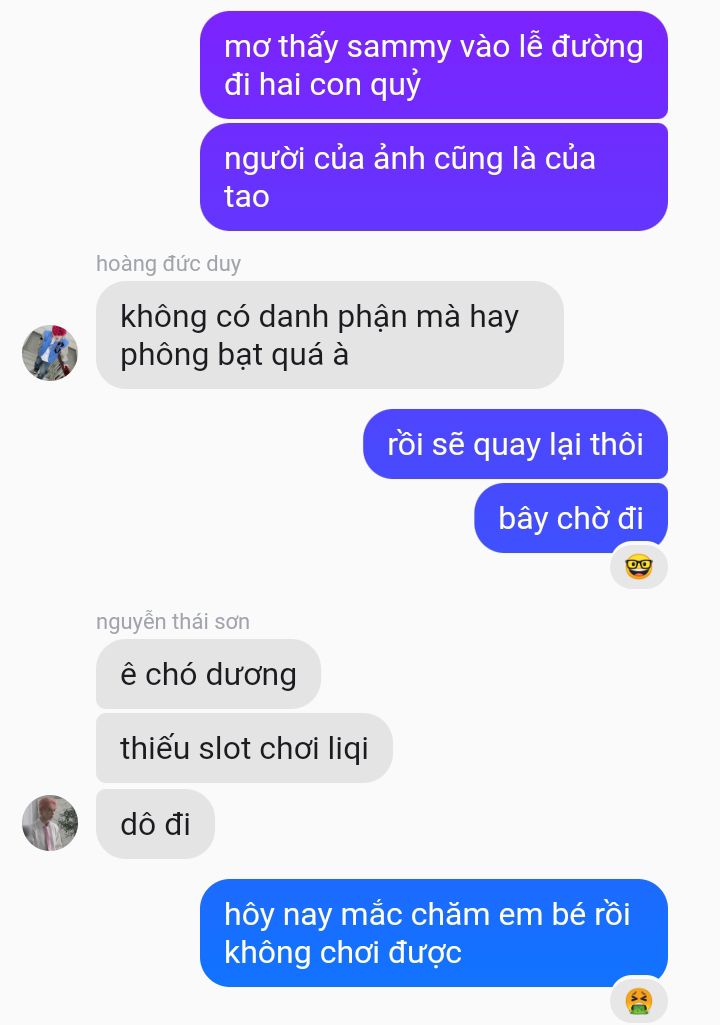Select message 'ê chó dương'
Image resolution: width=720 pixels, height=1025 pixels.
pos(208,674)
